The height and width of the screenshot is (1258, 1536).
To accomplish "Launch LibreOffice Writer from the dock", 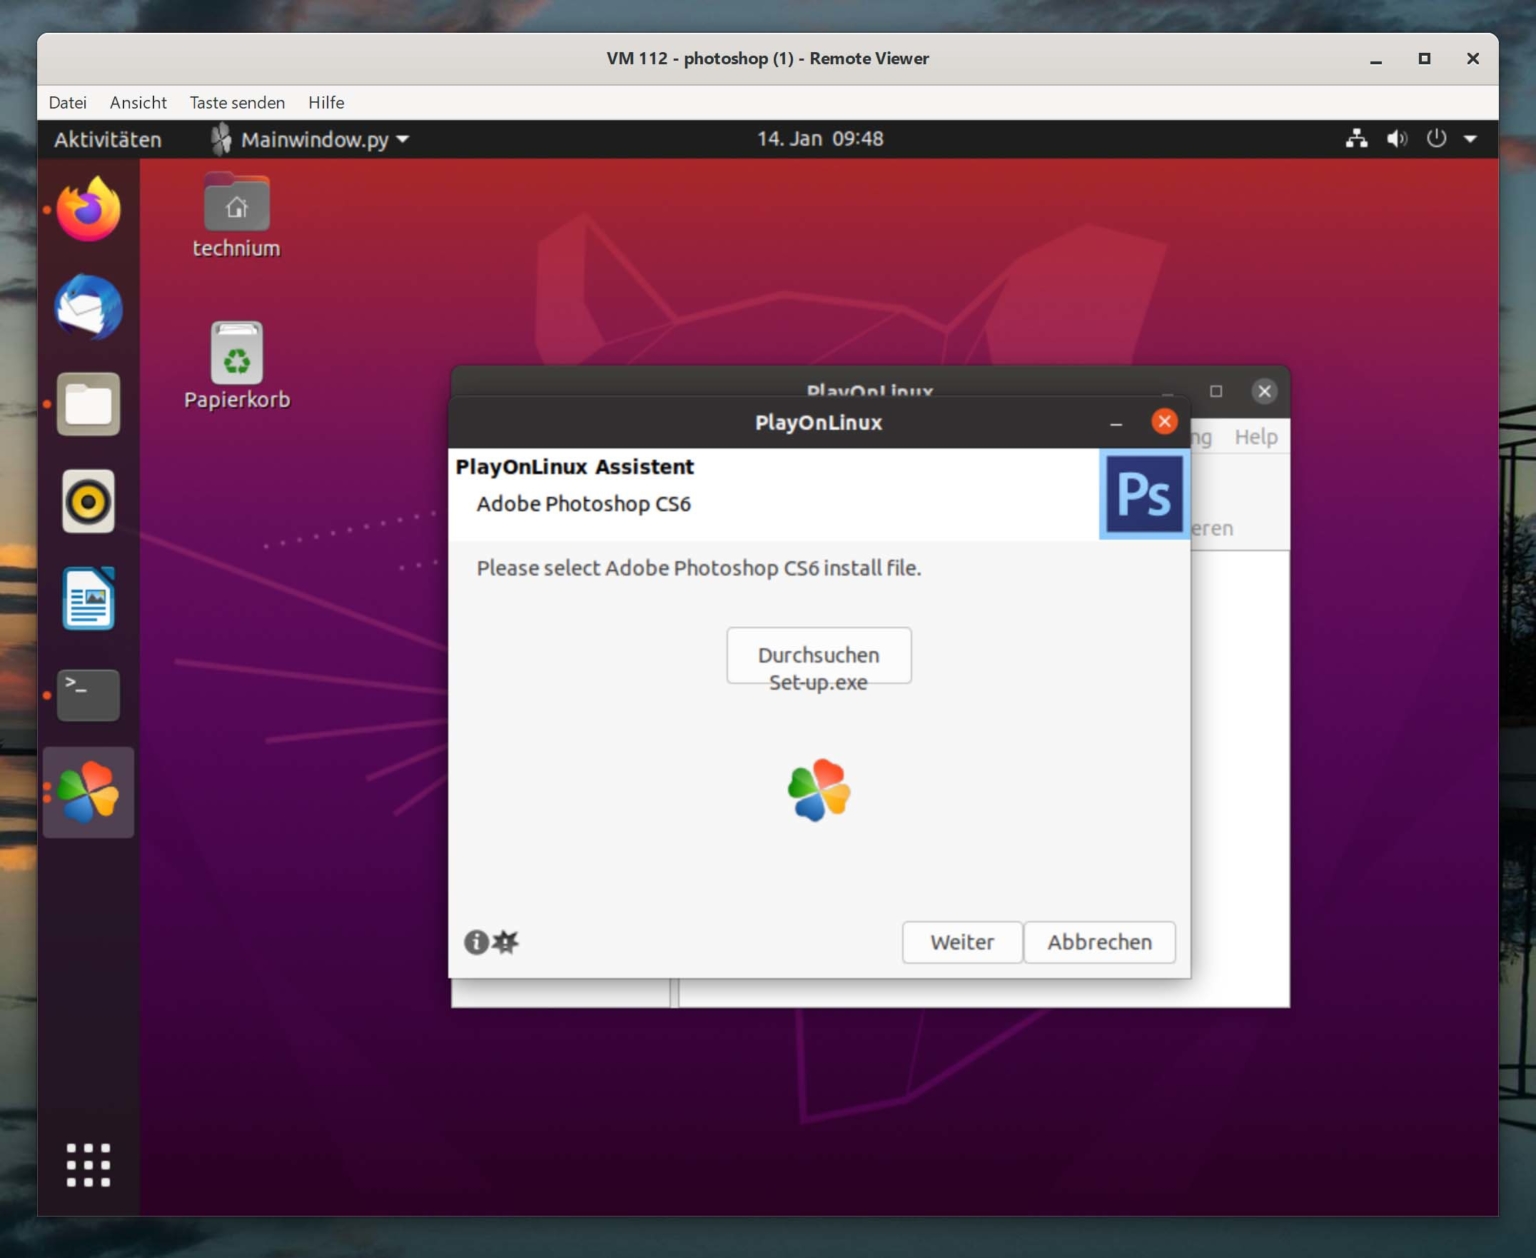I will (x=88, y=598).
